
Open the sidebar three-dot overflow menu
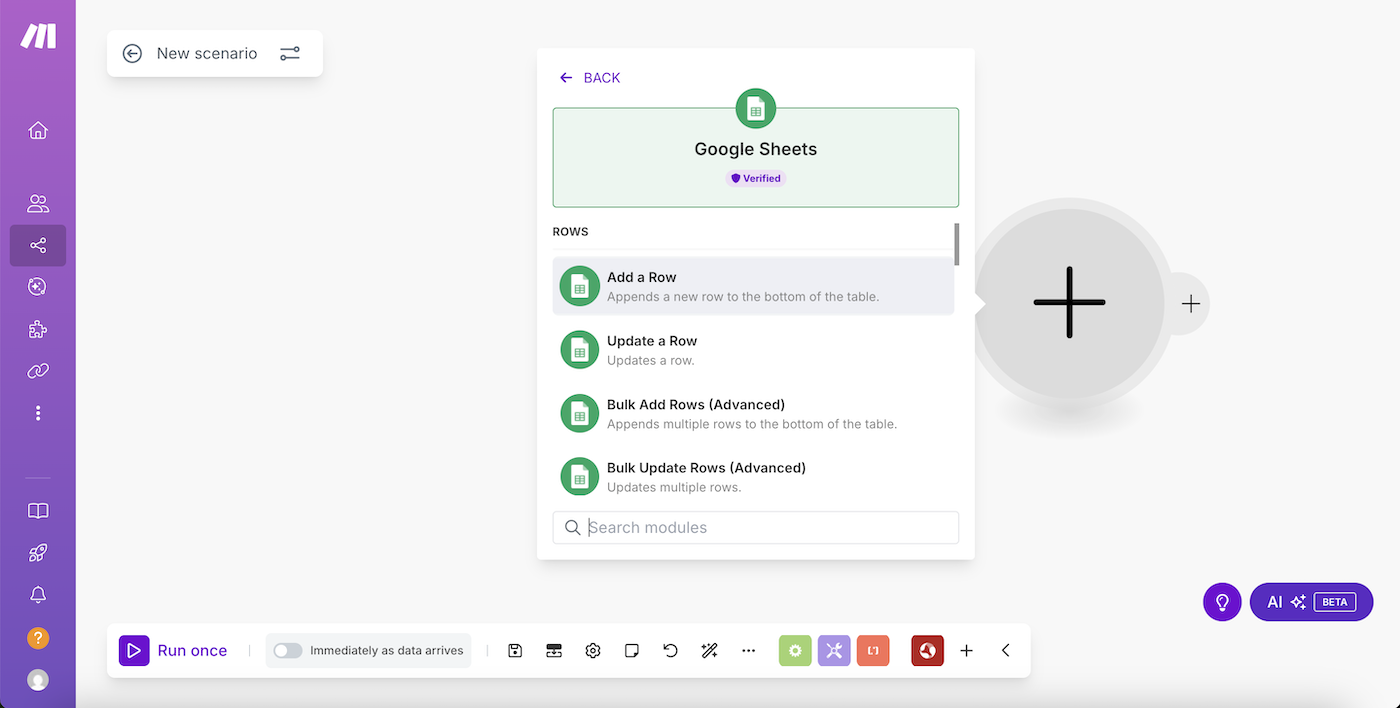pos(38,412)
